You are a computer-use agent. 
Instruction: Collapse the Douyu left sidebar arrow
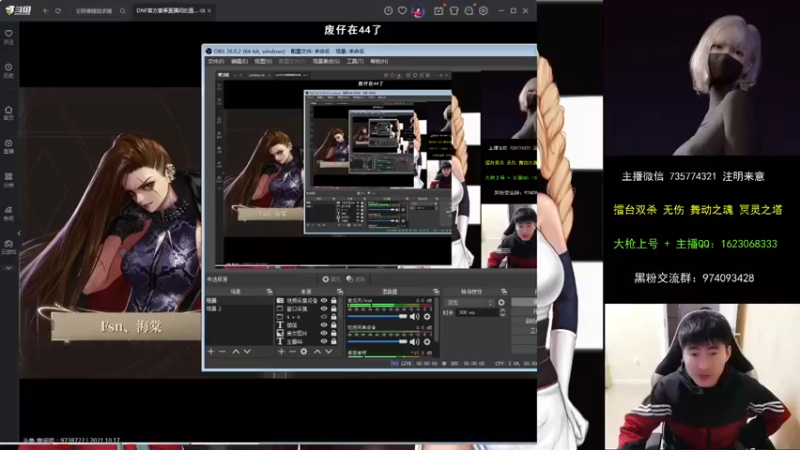[19, 233]
